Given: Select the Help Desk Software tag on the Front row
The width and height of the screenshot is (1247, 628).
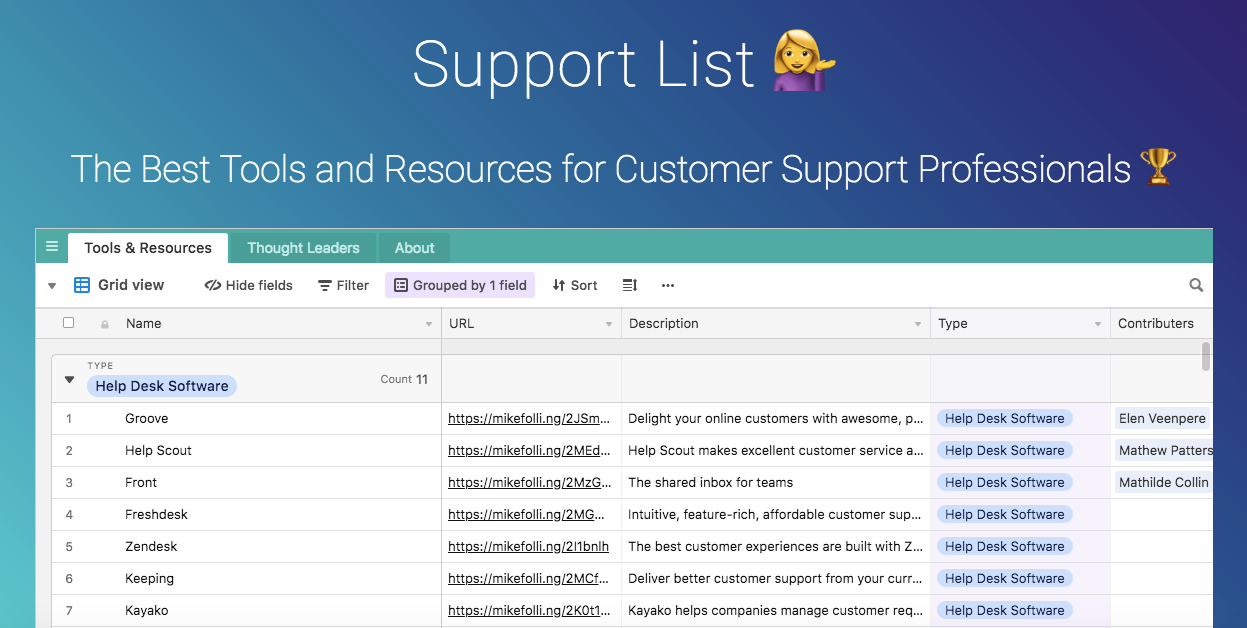Looking at the screenshot, I should 1004,482.
